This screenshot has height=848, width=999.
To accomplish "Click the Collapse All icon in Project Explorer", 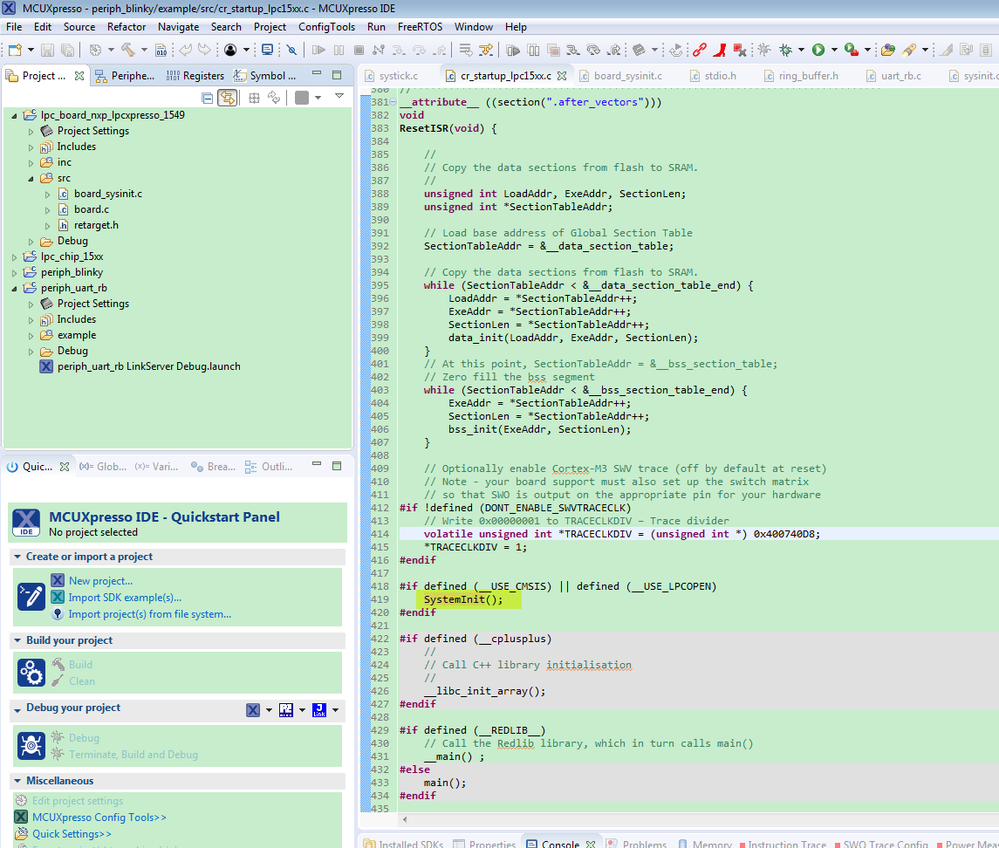I will pyautogui.click(x=207, y=98).
